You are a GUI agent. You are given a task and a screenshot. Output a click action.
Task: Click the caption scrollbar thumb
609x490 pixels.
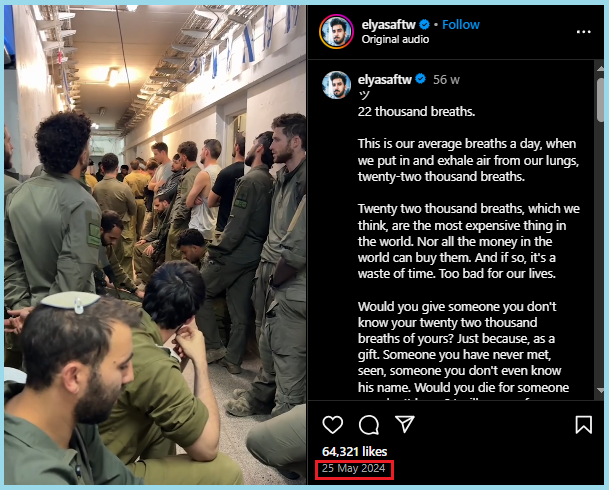(x=600, y=100)
